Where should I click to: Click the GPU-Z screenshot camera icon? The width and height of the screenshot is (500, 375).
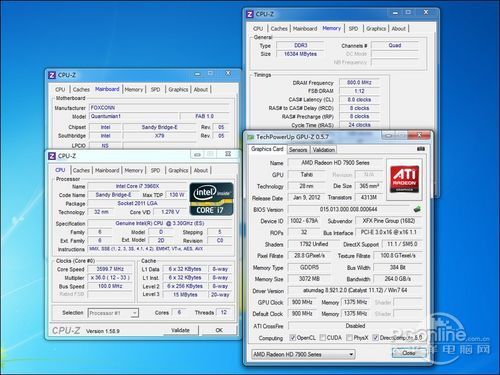[421, 149]
